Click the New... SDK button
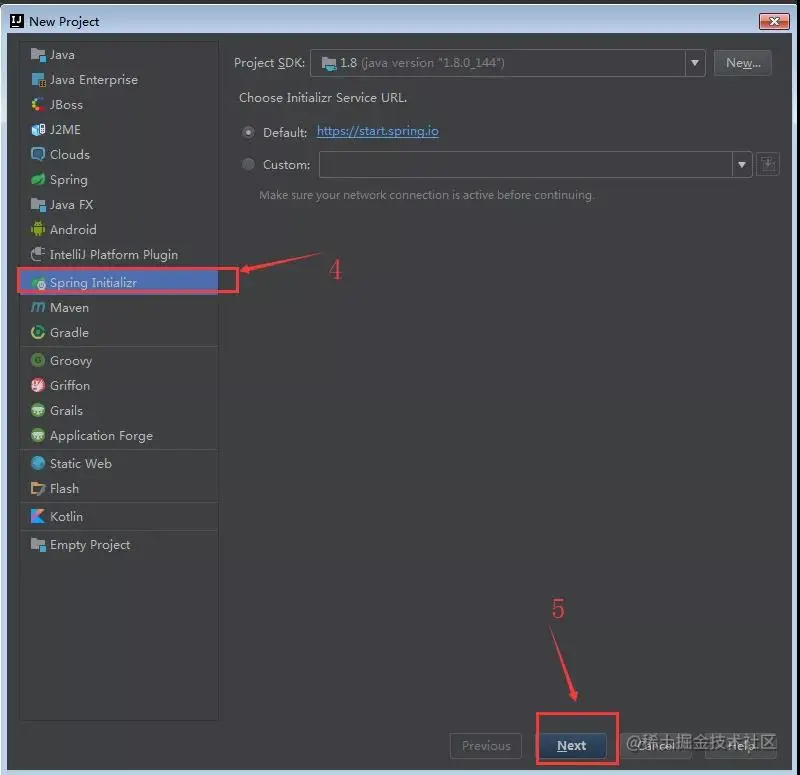This screenshot has height=775, width=800. click(x=743, y=63)
